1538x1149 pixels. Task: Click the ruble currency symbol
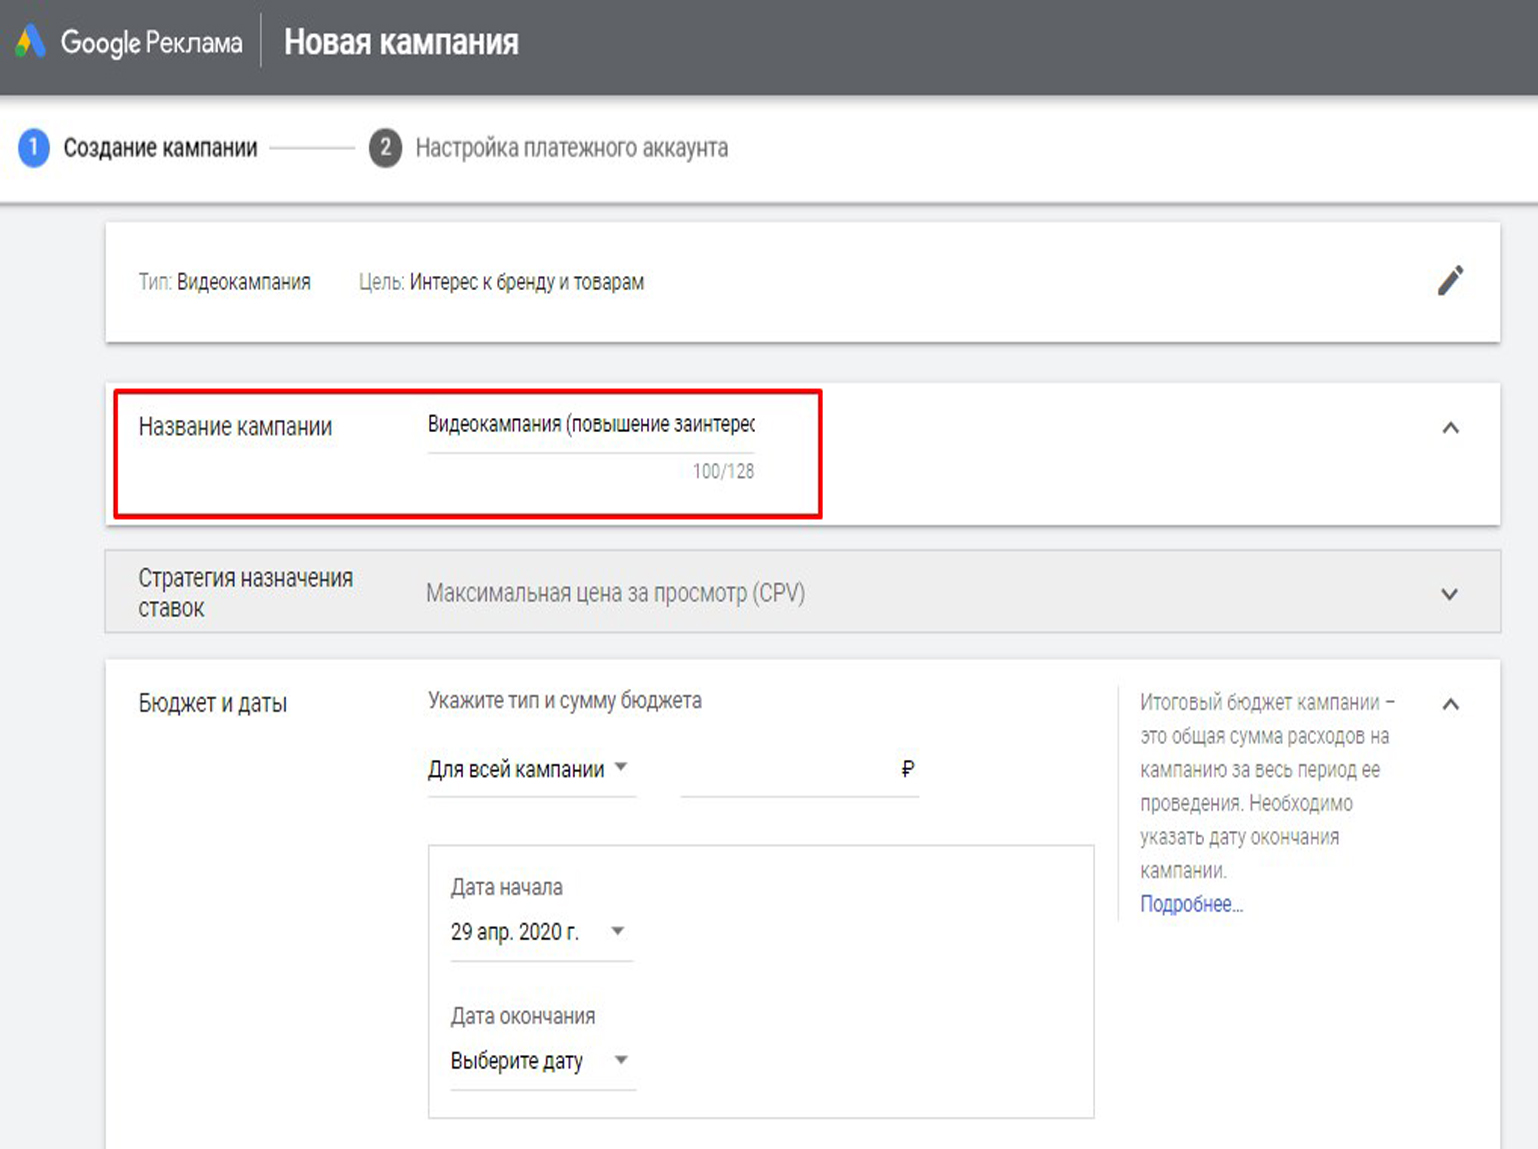(x=907, y=769)
